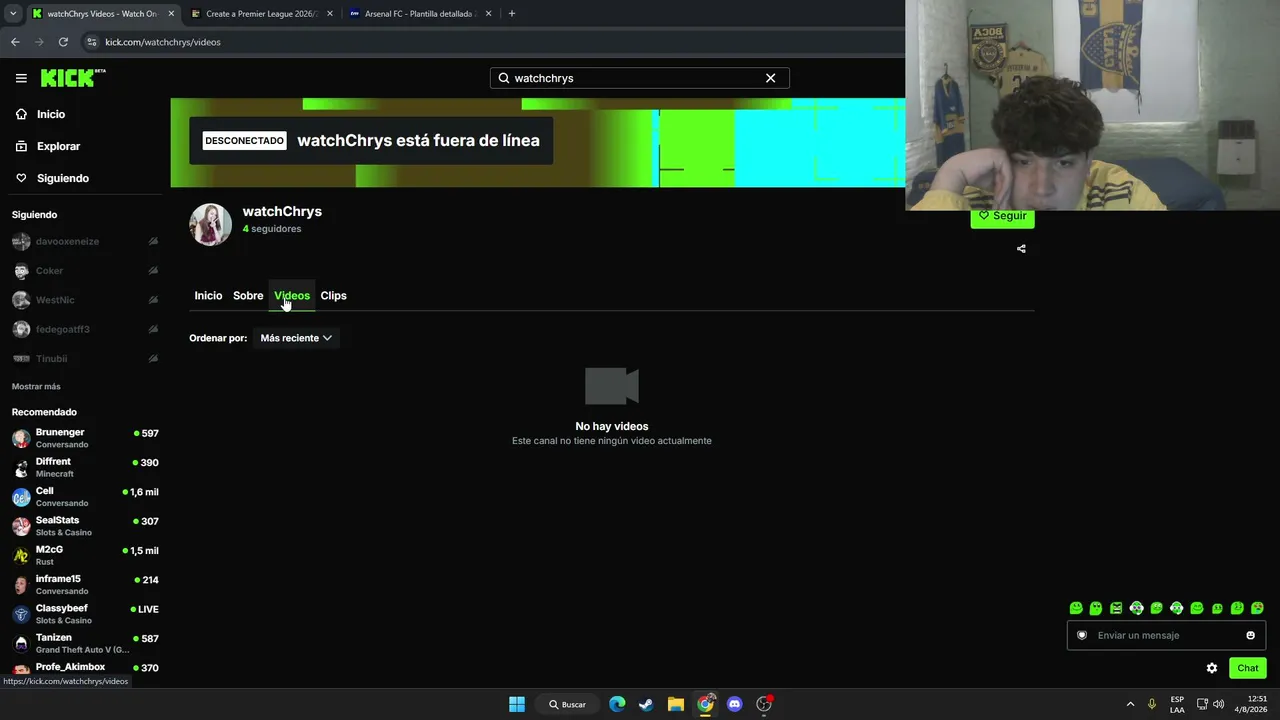Click the browser address bar
This screenshot has height=720, width=1280.
point(490,42)
